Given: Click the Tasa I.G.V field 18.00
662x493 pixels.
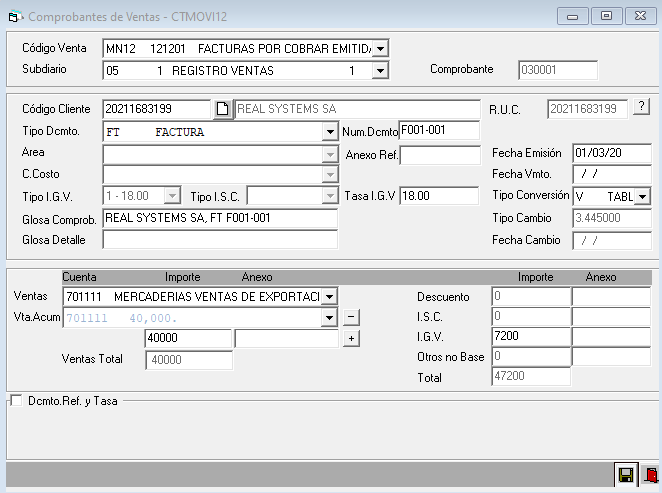Looking at the screenshot, I should click(439, 196).
